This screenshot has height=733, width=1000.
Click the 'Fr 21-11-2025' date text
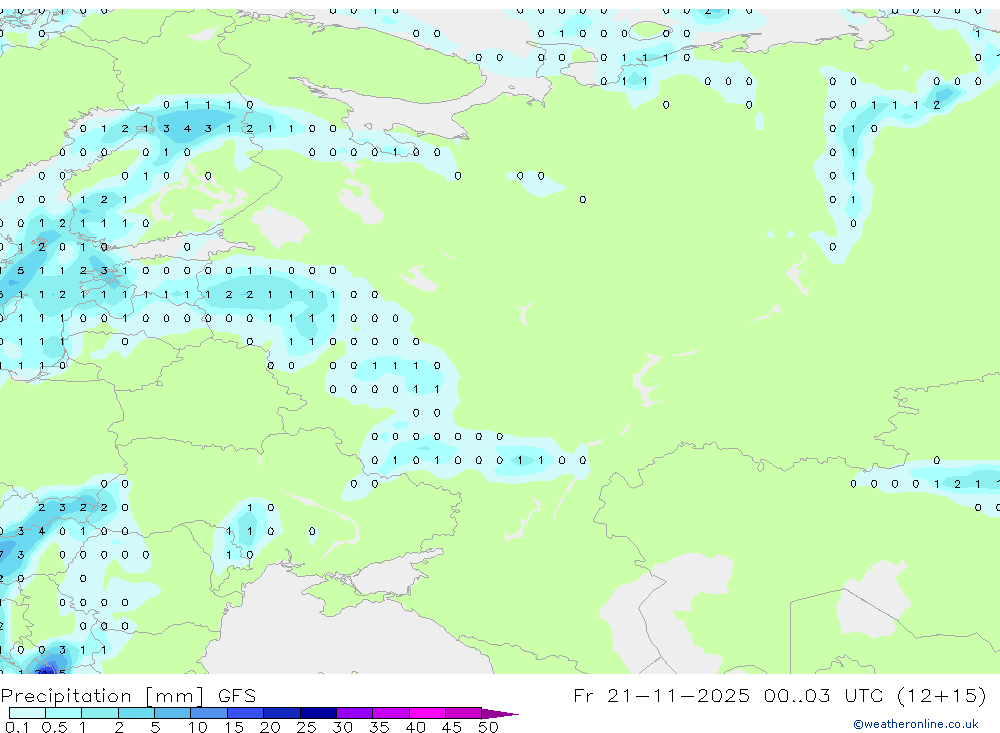661,695
